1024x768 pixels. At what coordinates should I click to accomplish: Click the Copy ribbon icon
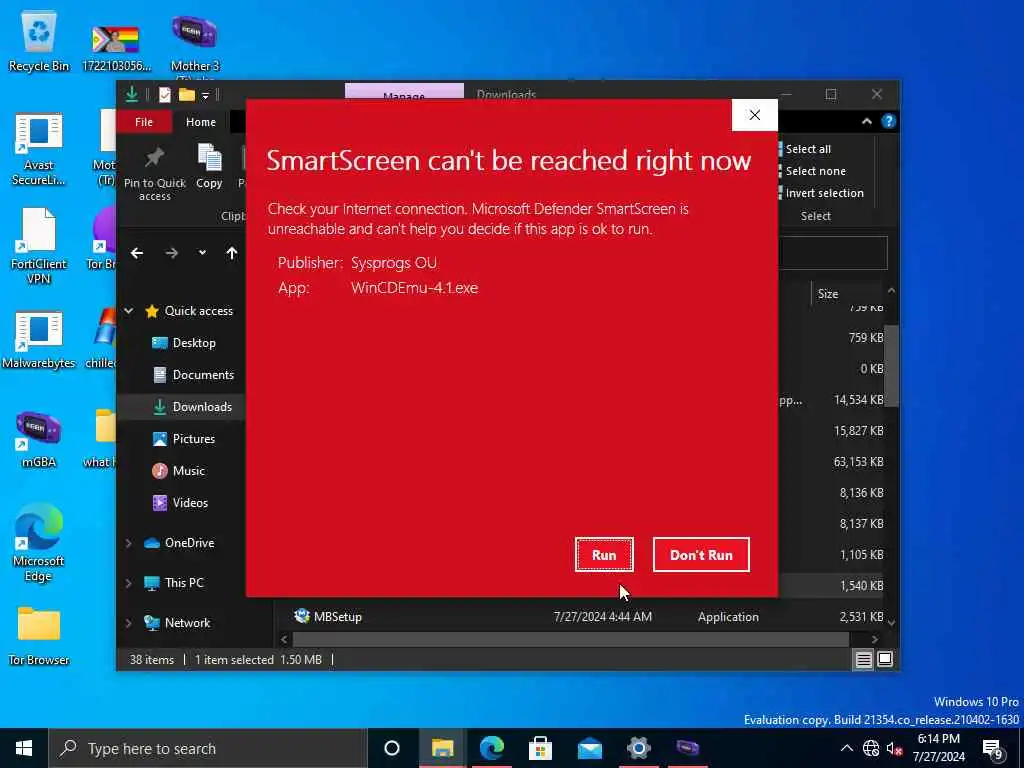[x=209, y=167]
